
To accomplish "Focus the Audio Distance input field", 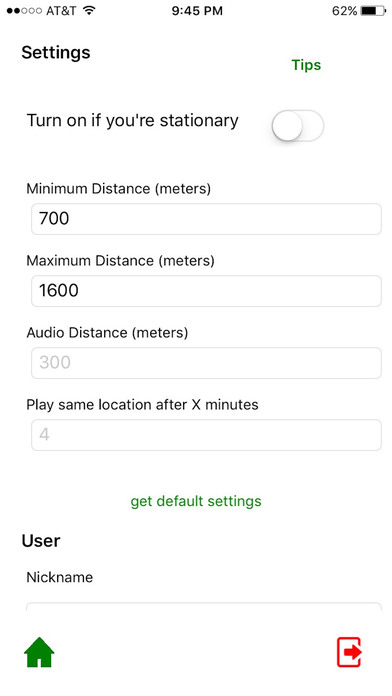I will 206,363.
